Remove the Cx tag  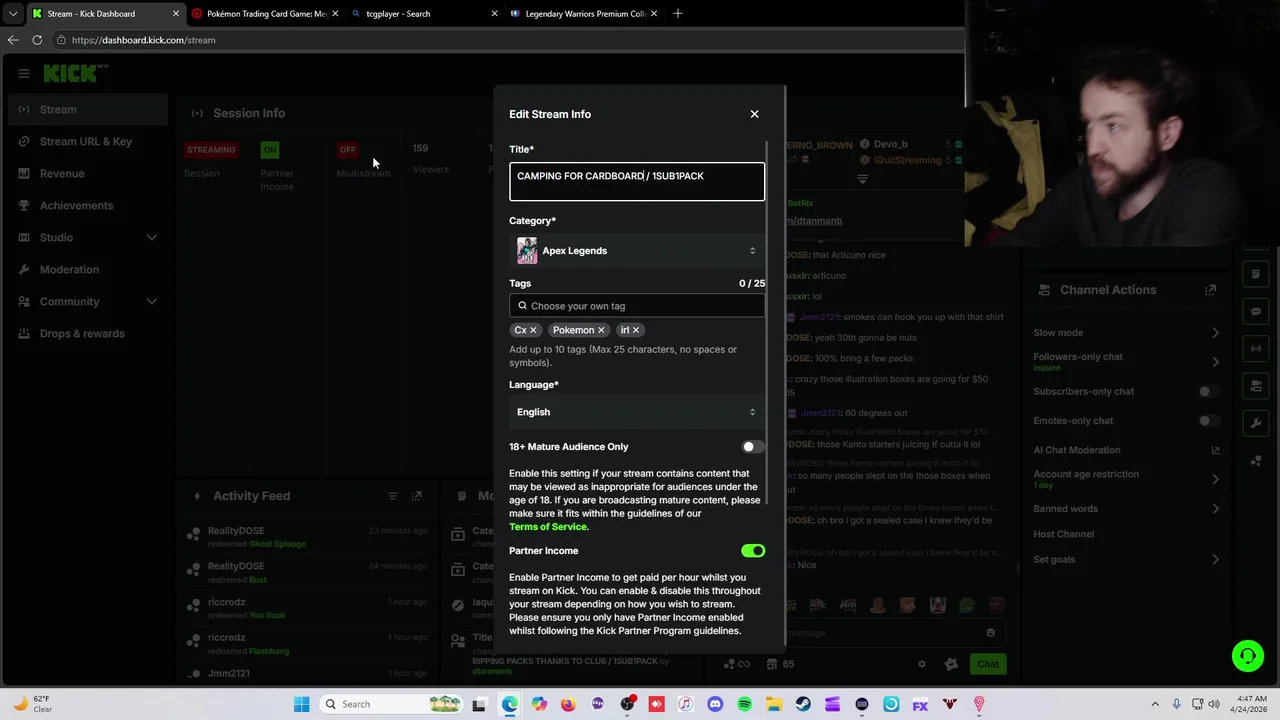(533, 330)
